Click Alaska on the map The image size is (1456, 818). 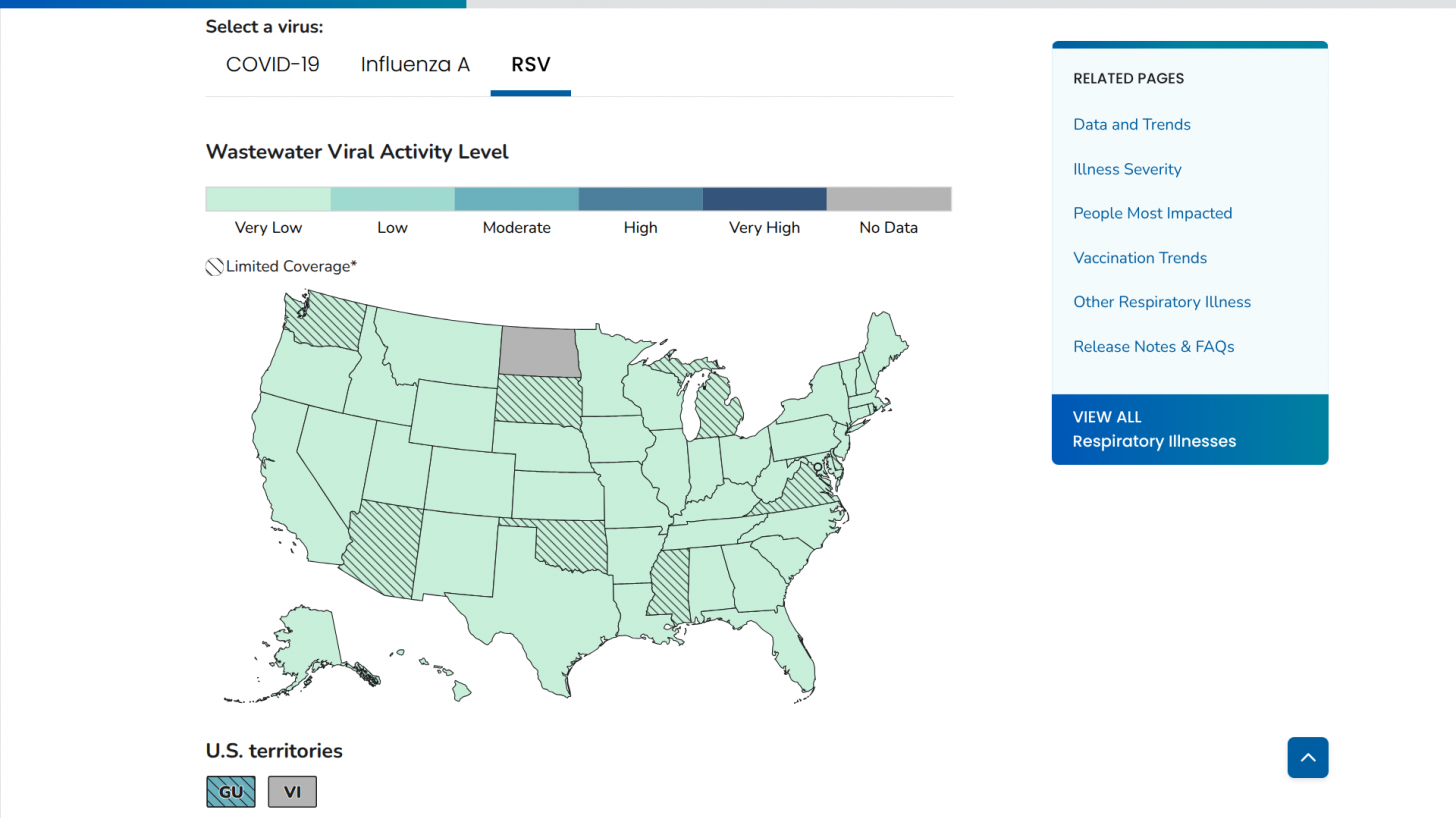coord(305,640)
